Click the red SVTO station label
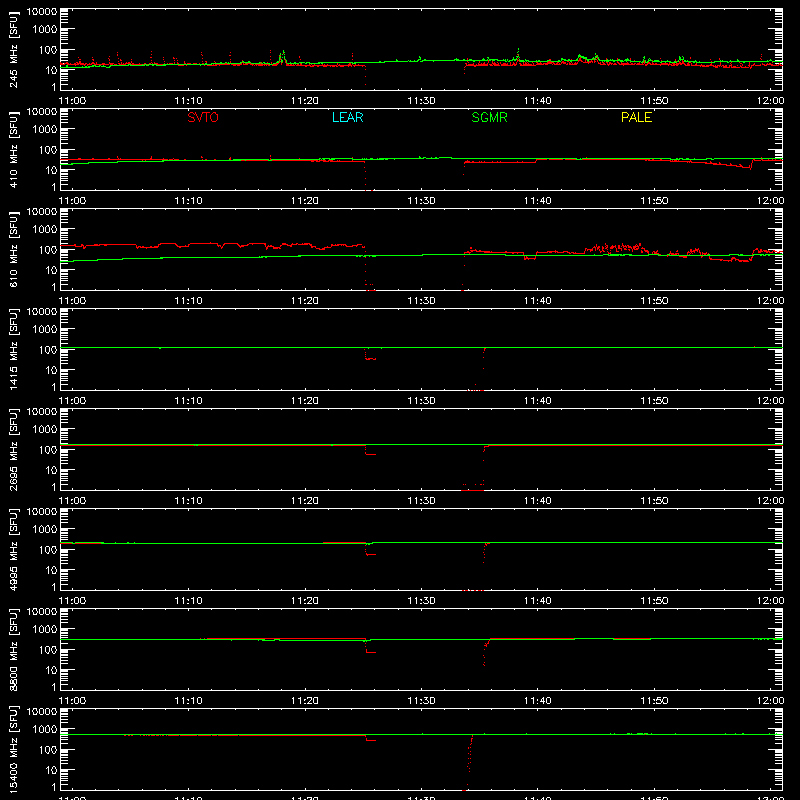This screenshot has width=800, height=800. coord(203,117)
